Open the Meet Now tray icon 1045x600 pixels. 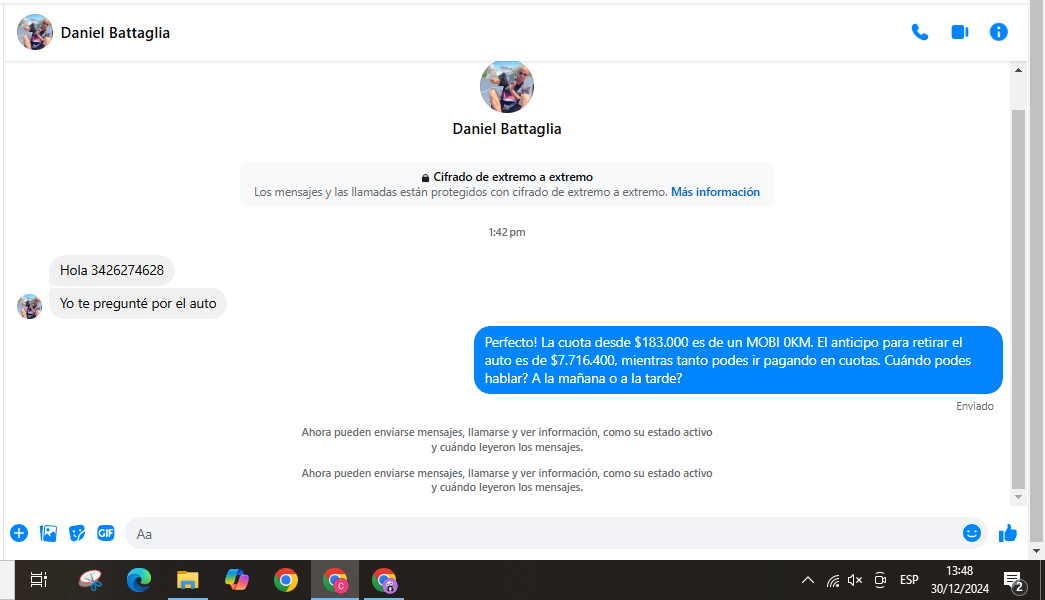pyautogui.click(x=880, y=580)
